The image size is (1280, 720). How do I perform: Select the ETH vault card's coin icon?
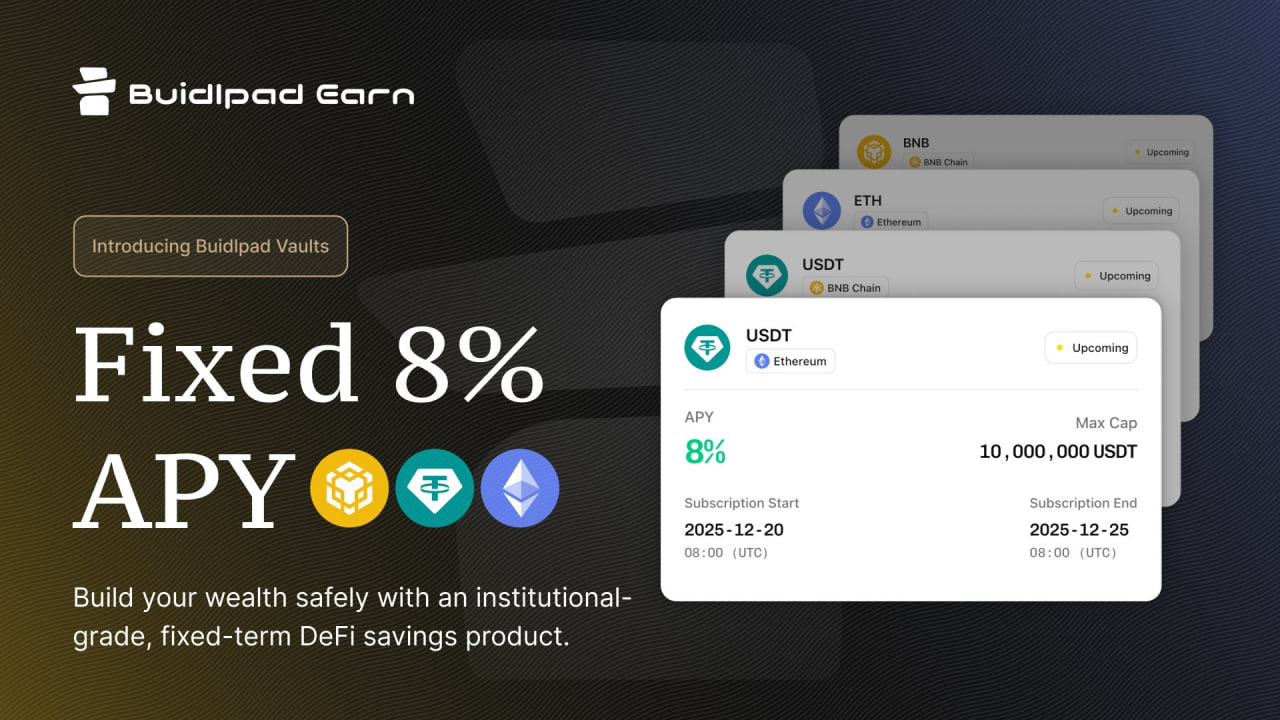[x=822, y=210]
